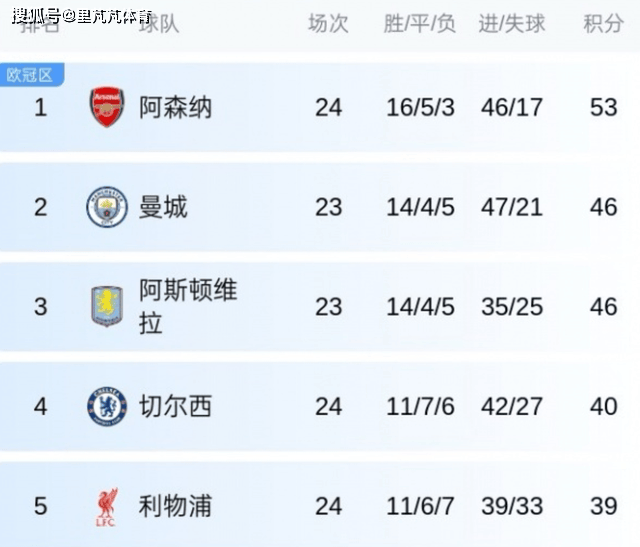This screenshot has height=547, width=640.
Task: Click the 积分 column header
Action: click(x=603, y=24)
